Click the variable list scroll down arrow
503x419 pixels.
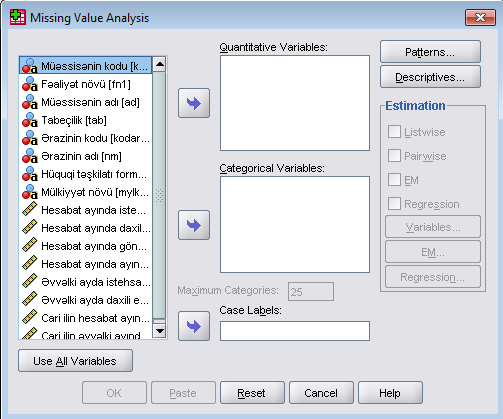(x=160, y=331)
